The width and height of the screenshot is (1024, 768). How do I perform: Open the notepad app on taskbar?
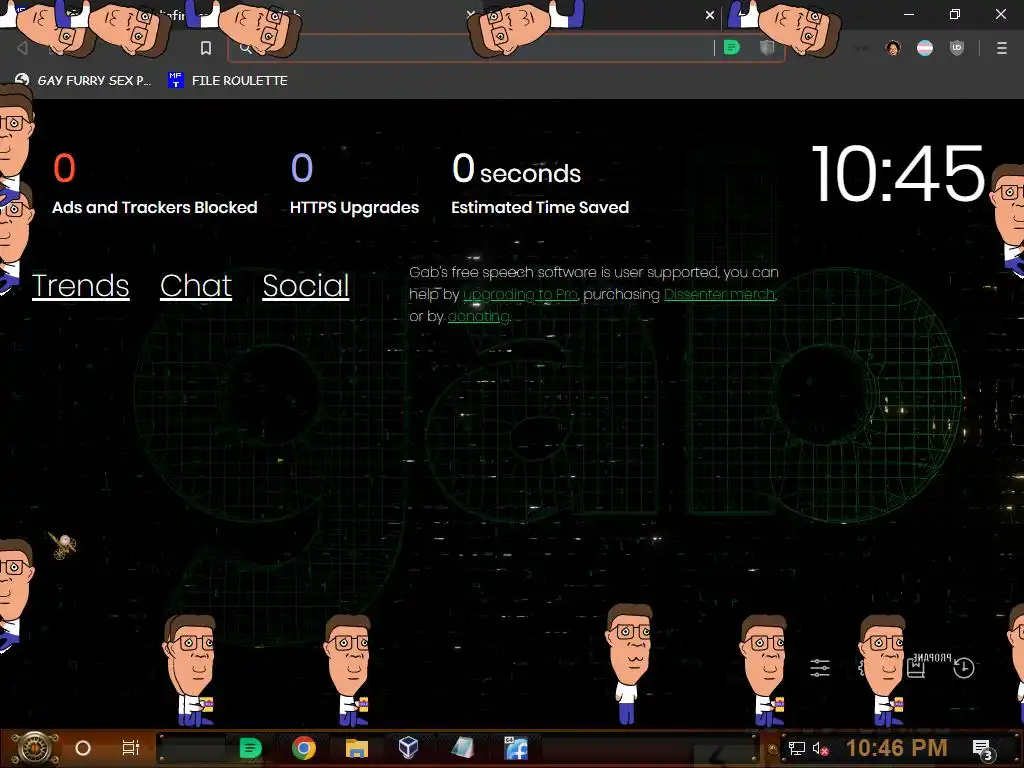[462, 748]
